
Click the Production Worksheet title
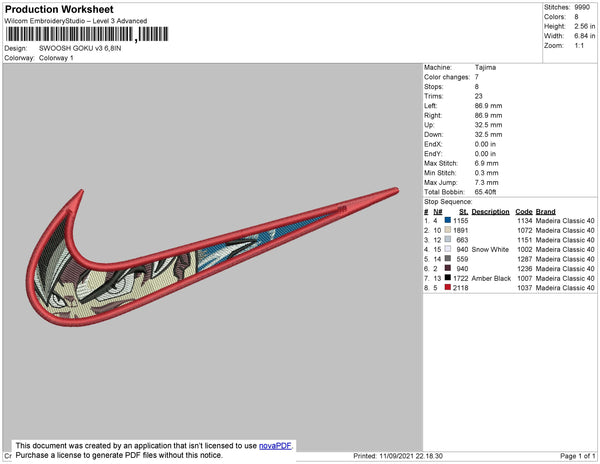[x=59, y=9]
